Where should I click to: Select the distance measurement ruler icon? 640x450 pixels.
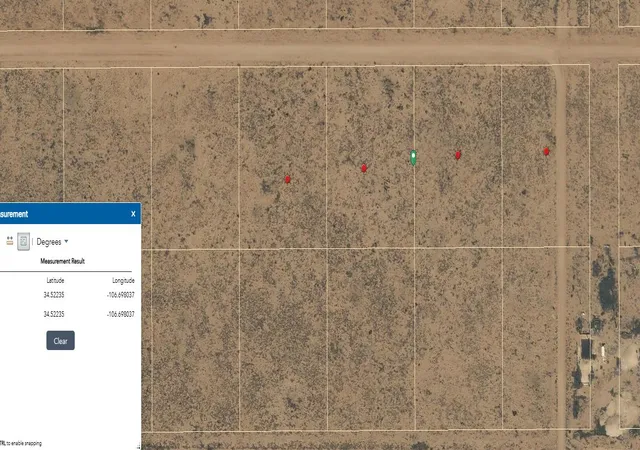9,241
